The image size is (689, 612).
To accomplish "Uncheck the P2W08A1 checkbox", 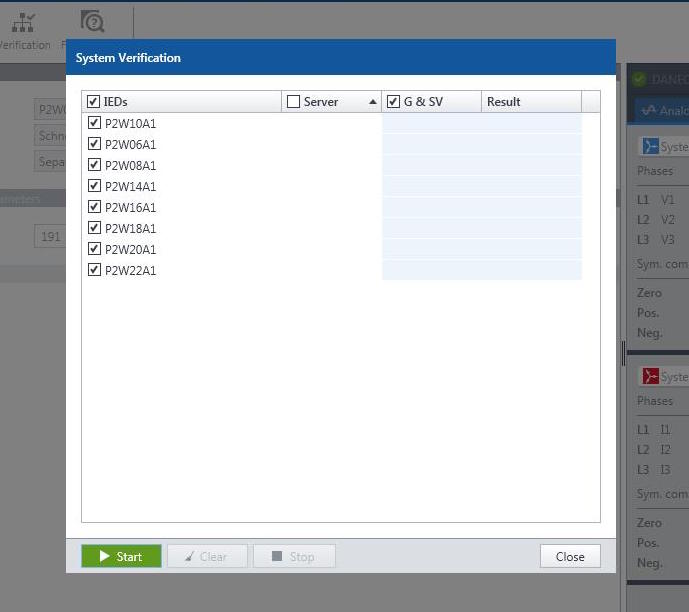I will 94,165.
